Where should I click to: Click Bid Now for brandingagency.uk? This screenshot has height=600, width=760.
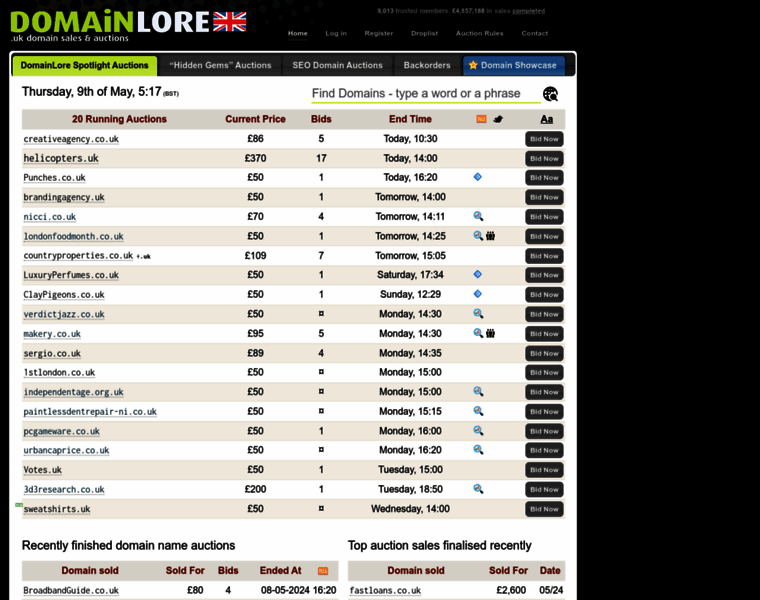[x=544, y=197]
